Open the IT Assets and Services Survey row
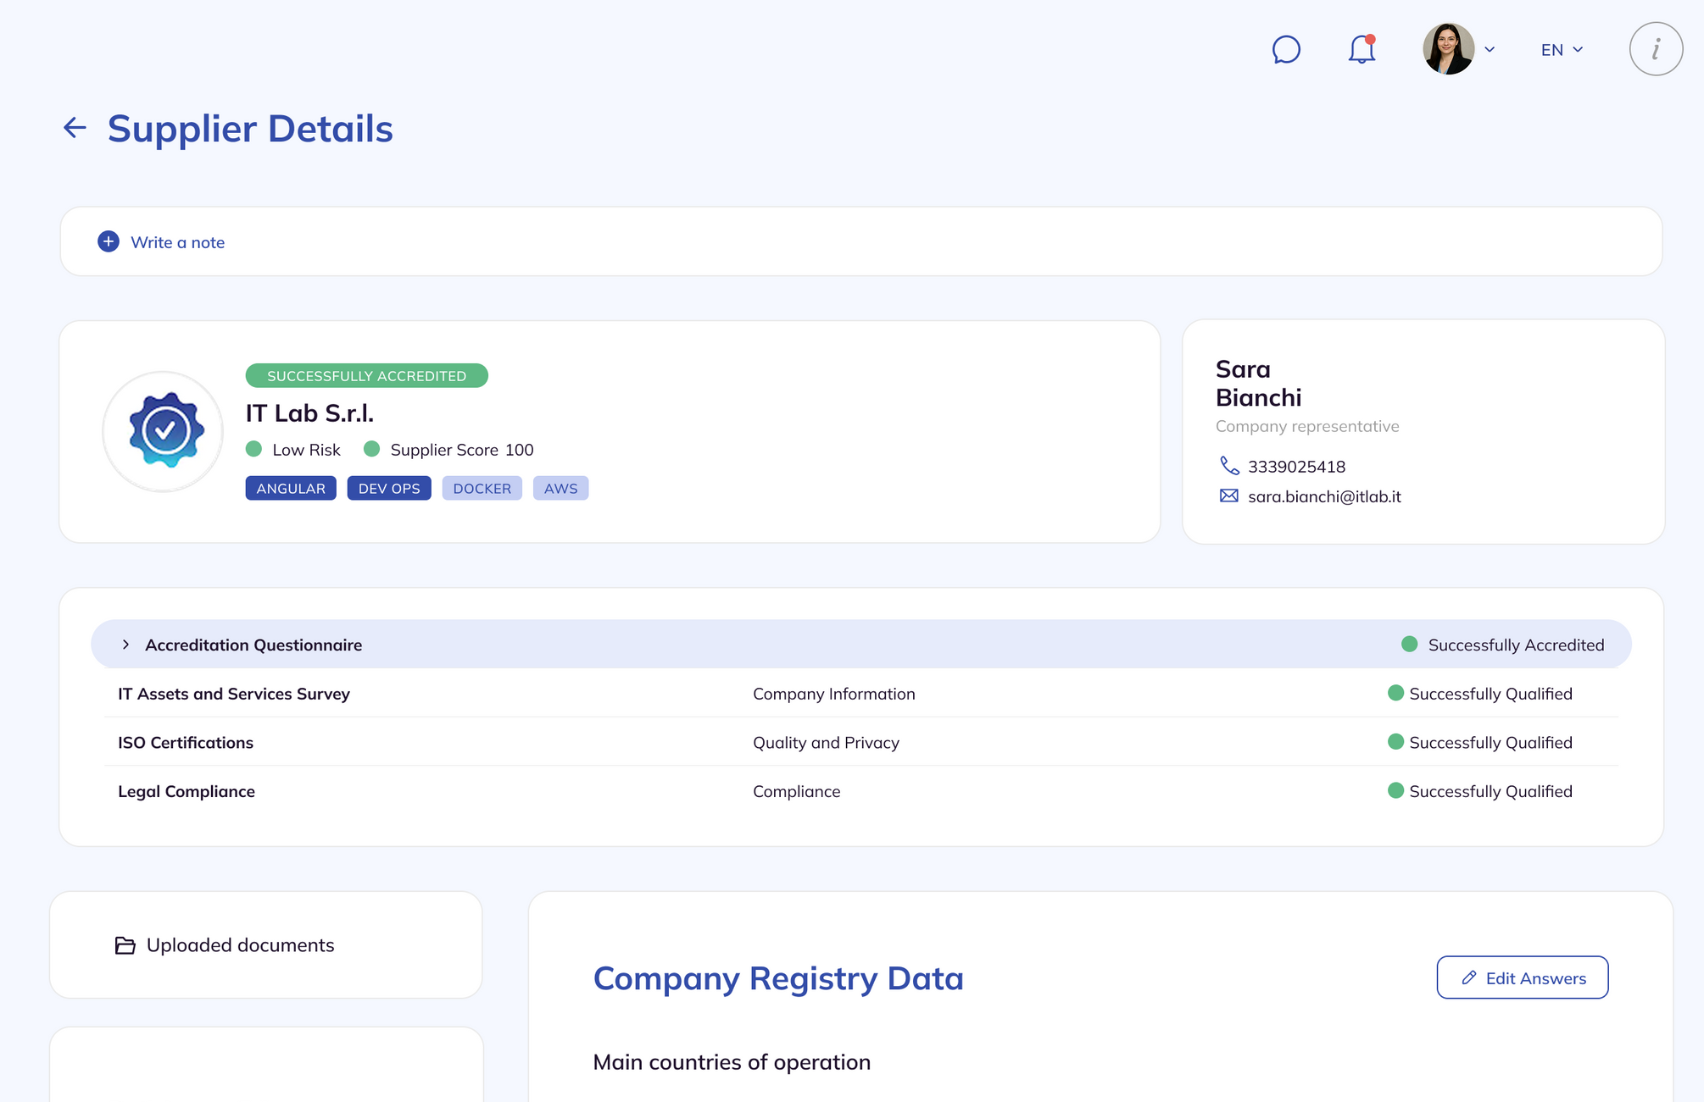 [234, 694]
